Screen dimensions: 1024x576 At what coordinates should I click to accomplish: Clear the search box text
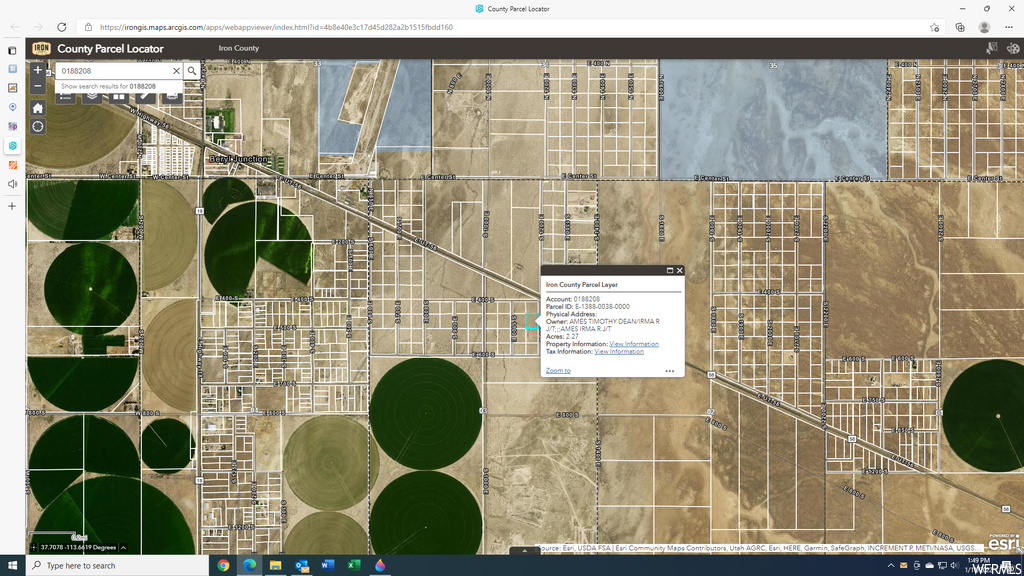[176, 71]
